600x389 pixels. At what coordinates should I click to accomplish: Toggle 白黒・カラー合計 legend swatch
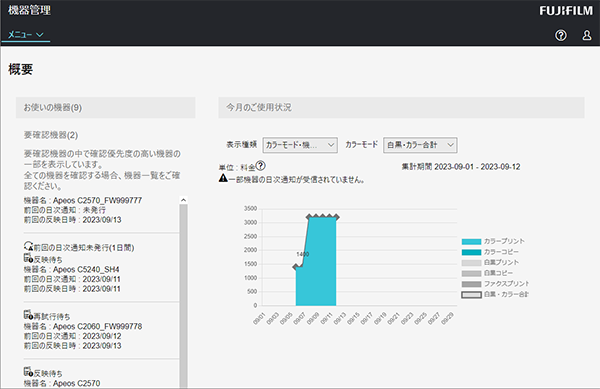[x=471, y=295]
